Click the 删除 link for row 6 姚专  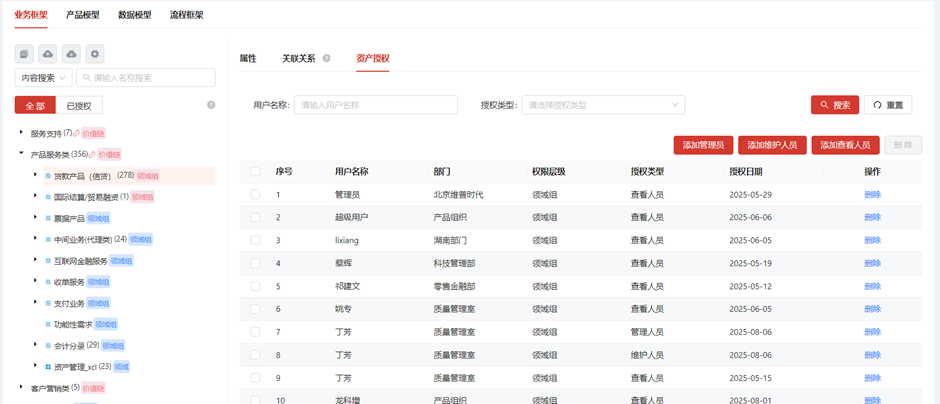pyautogui.click(x=872, y=309)
